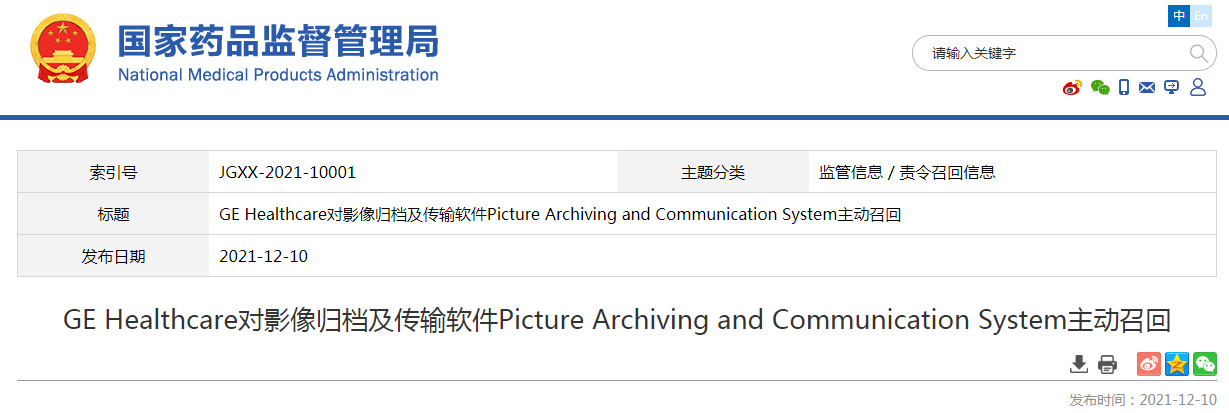Share via the green WeChat square button
This screenshot has height=413, width=1229.
[x=1205, y=364]
